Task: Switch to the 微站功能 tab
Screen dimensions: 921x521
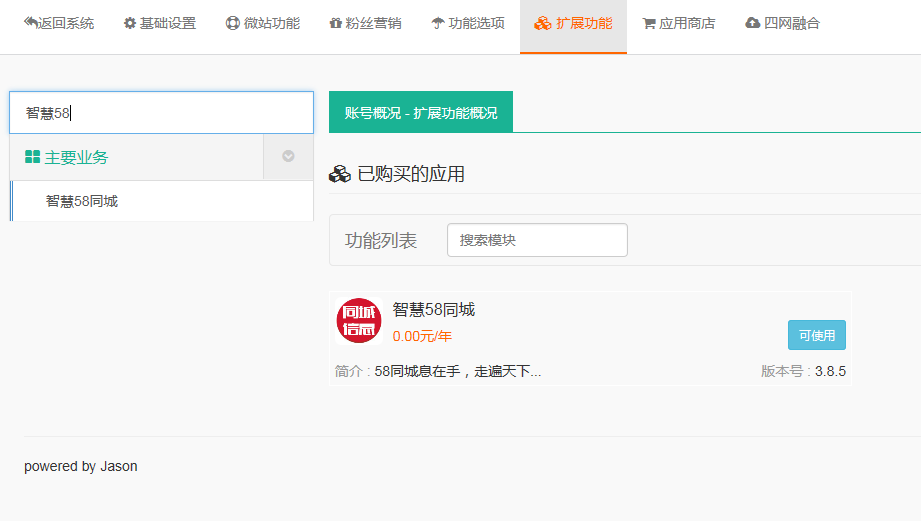Action: pos(263,23)
